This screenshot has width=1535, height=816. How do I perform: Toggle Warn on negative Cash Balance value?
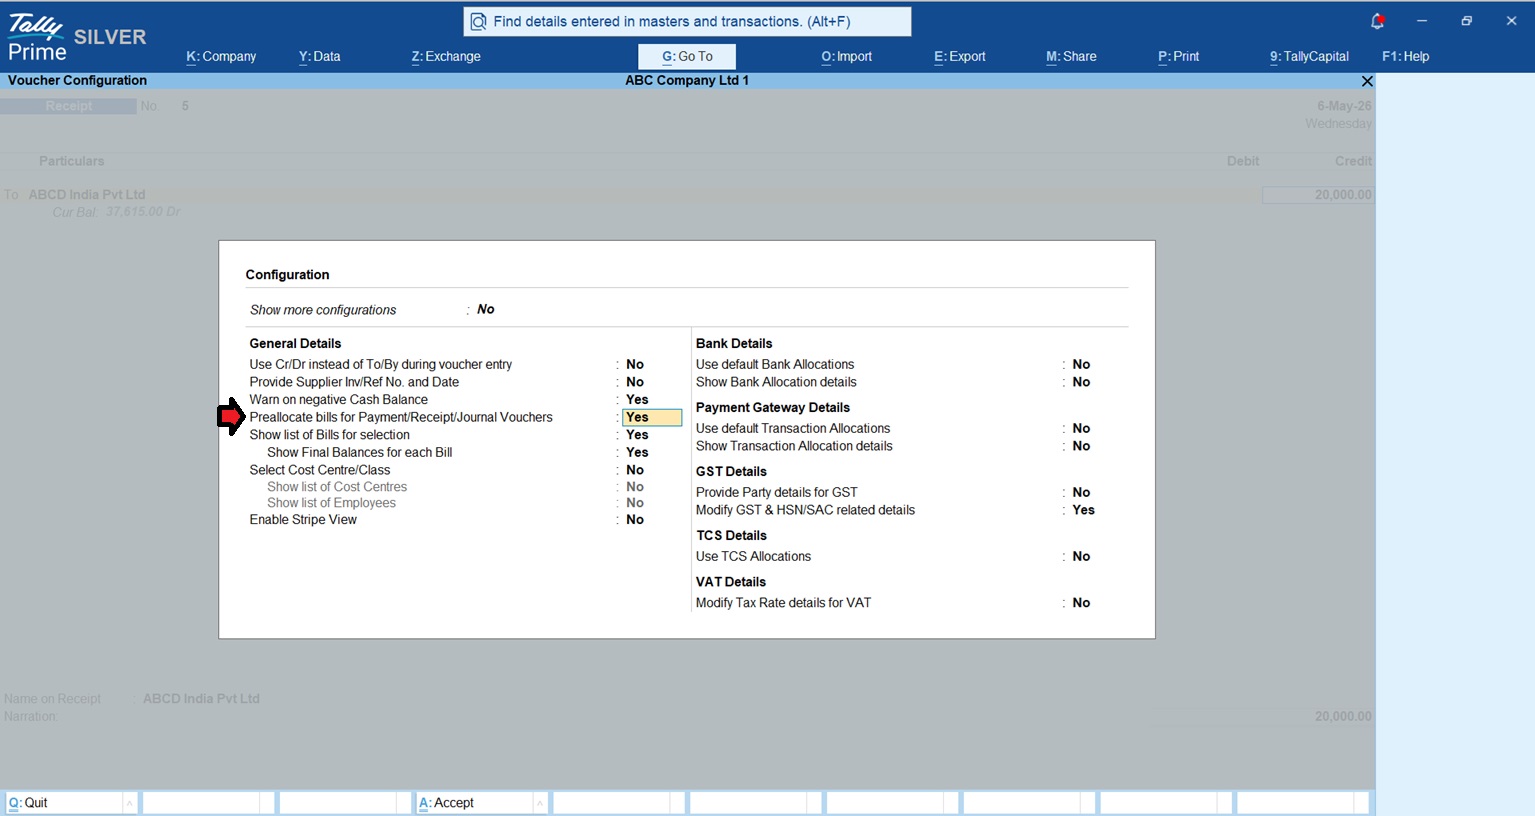(x=637, y=399)
